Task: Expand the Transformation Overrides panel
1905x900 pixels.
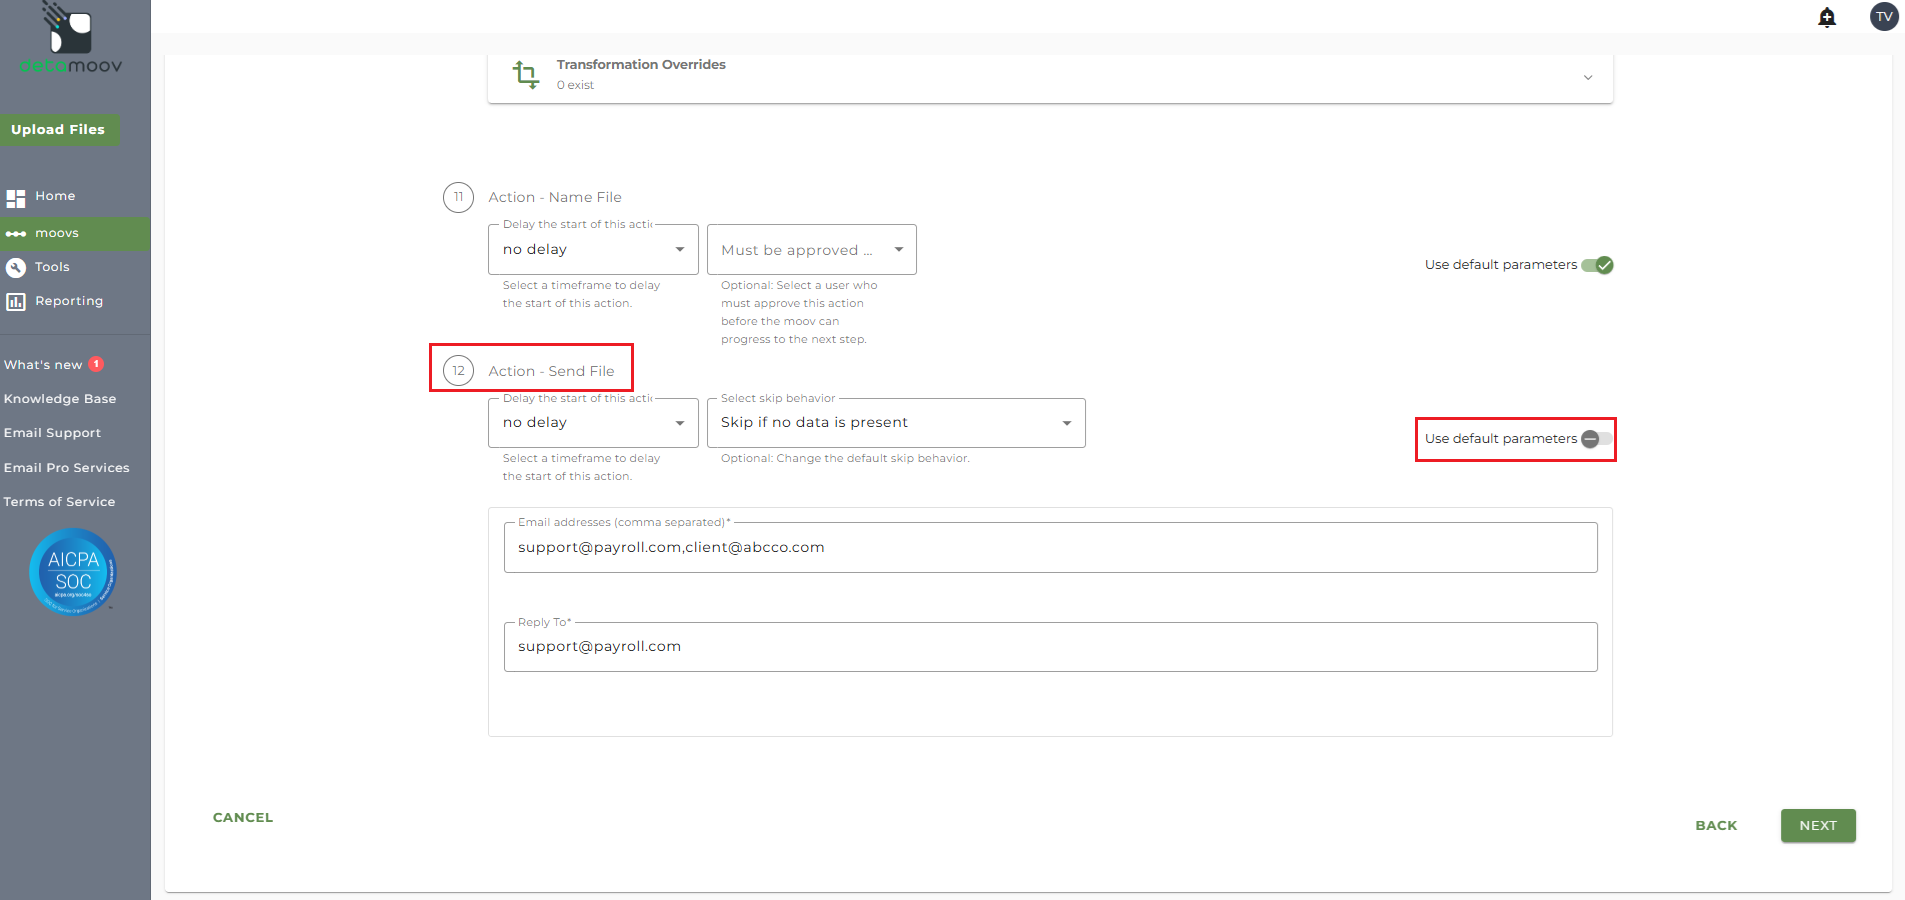Action: point(1587,77)
